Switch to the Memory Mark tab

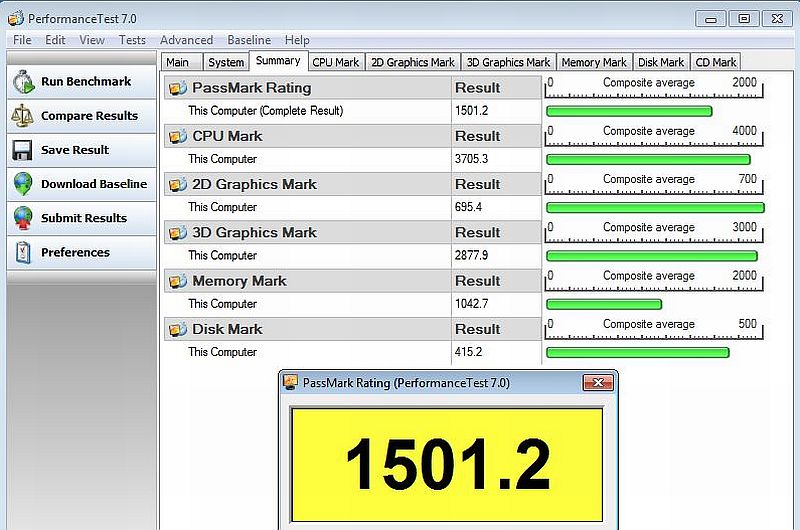pos(594,62)
